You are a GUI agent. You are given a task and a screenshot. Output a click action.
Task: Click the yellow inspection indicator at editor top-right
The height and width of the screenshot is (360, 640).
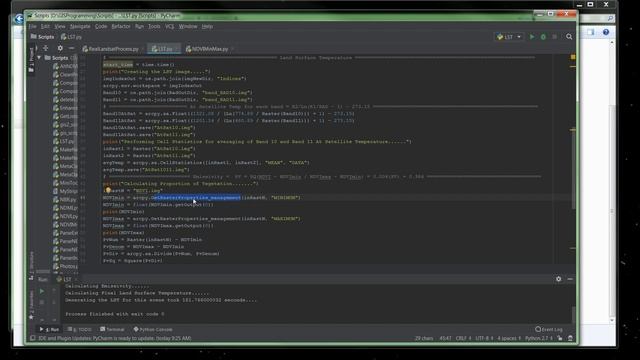tap(573, 57)
